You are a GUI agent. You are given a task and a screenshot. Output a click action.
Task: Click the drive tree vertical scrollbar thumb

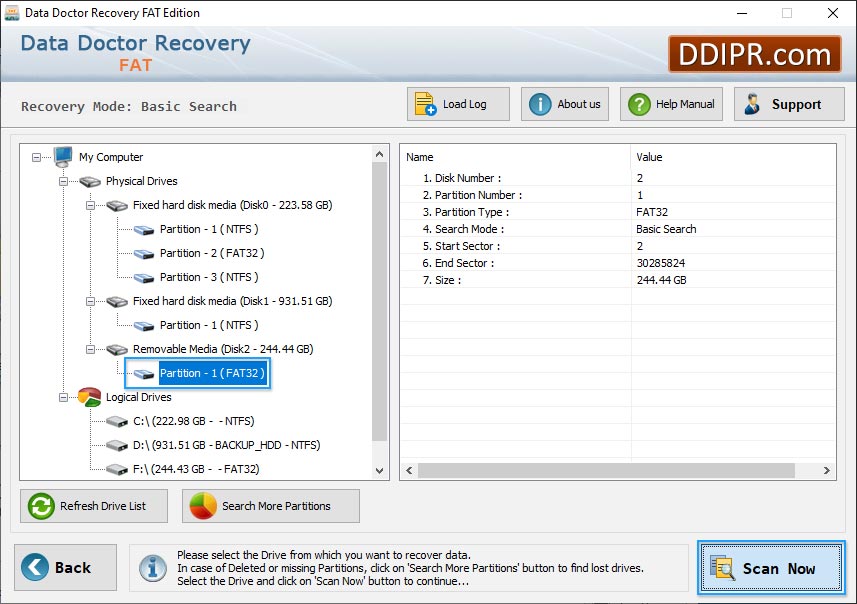[379, 302]
